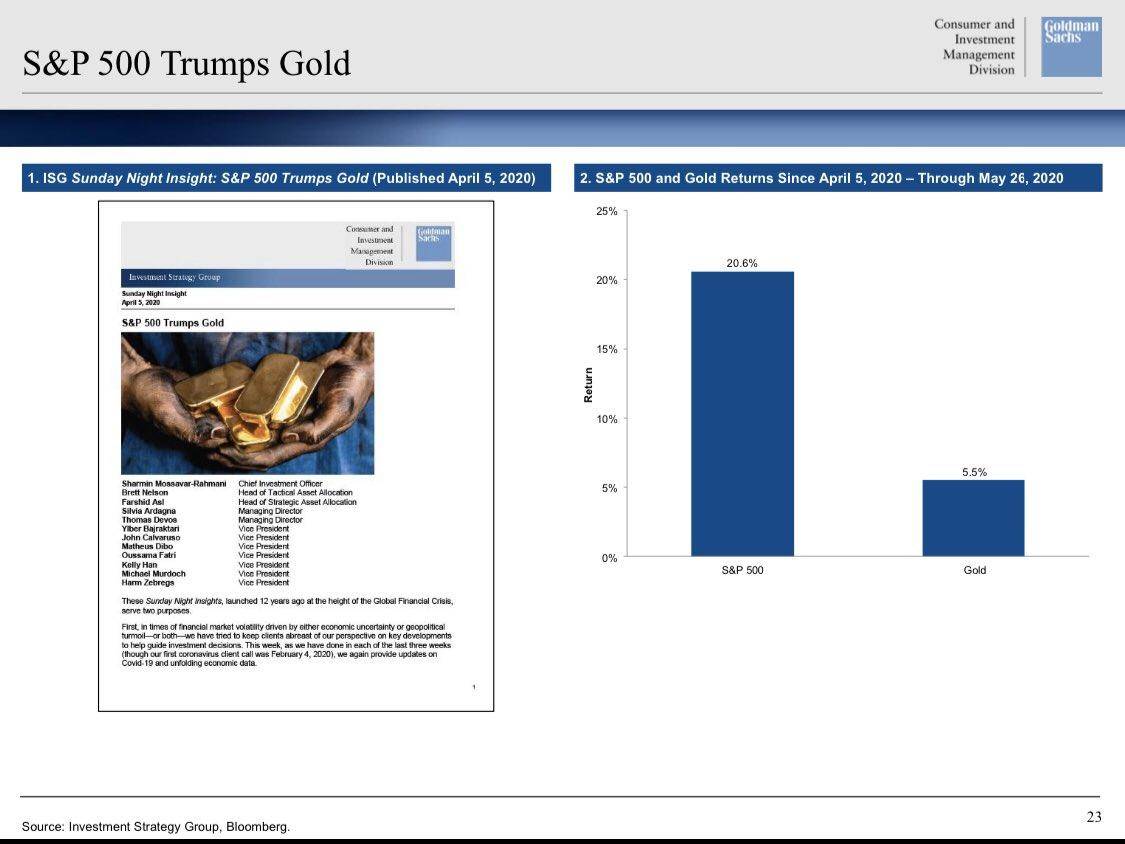Click the '15%' y-axis tick label

coord(606,350)
